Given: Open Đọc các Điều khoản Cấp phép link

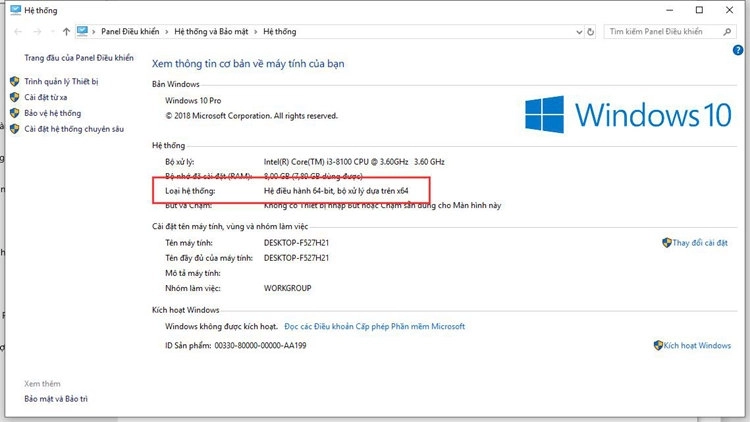Looking at the screenshot, I should 374,326.
